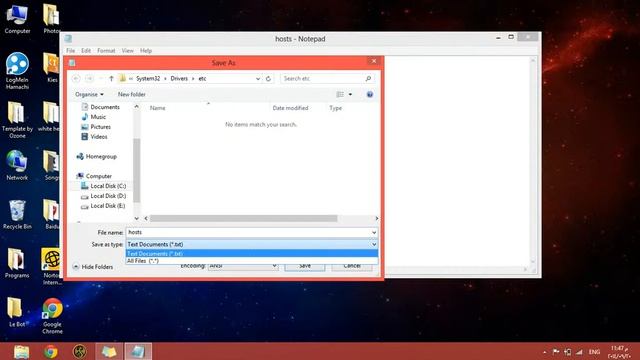The width and height of the screenshot is (640, 360).
Task: Click file list horizontal scrollbar
Action: click(243, 218)
